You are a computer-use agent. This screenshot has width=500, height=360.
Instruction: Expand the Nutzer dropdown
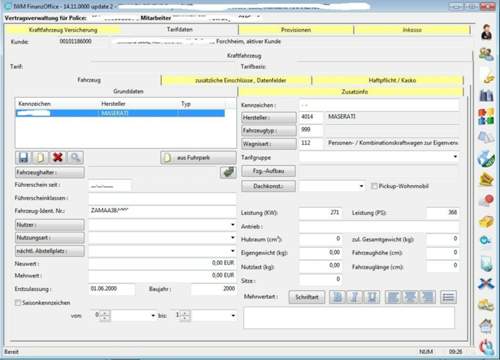tap(233, 225)
